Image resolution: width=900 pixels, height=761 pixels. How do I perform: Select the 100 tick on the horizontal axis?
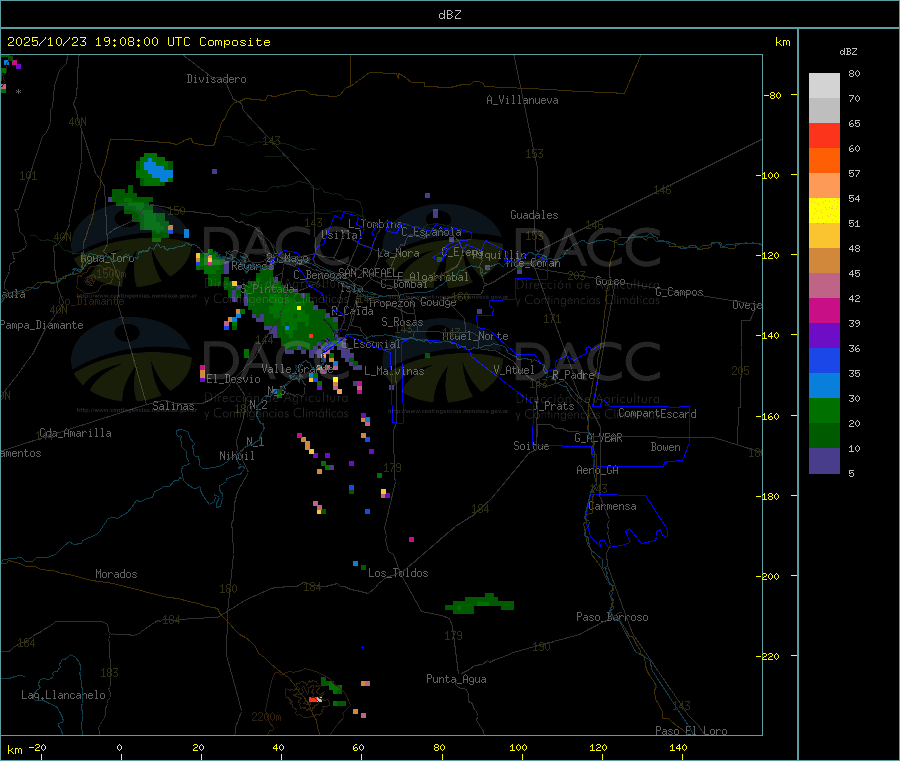click(x=518, y=747)
